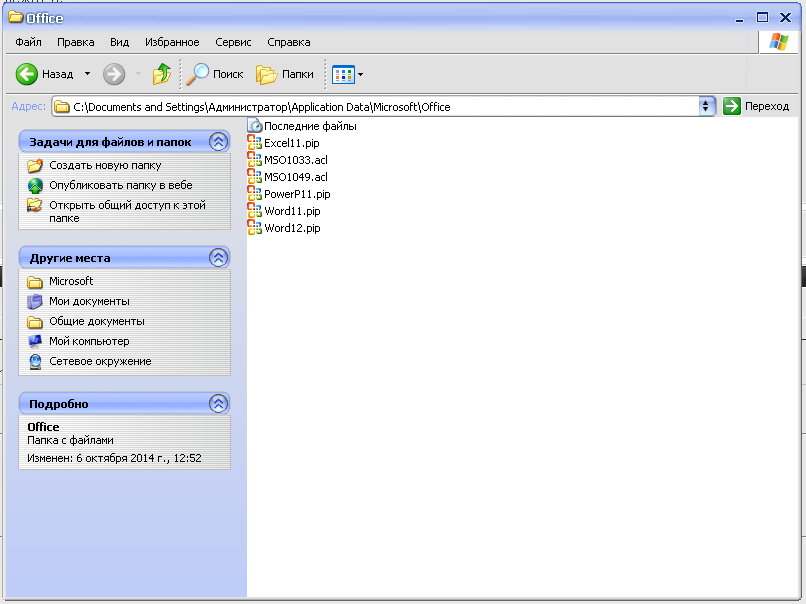Screen dimensions: 806x604
Task: Open the Последние файлы shortcut
Action: 309,126
